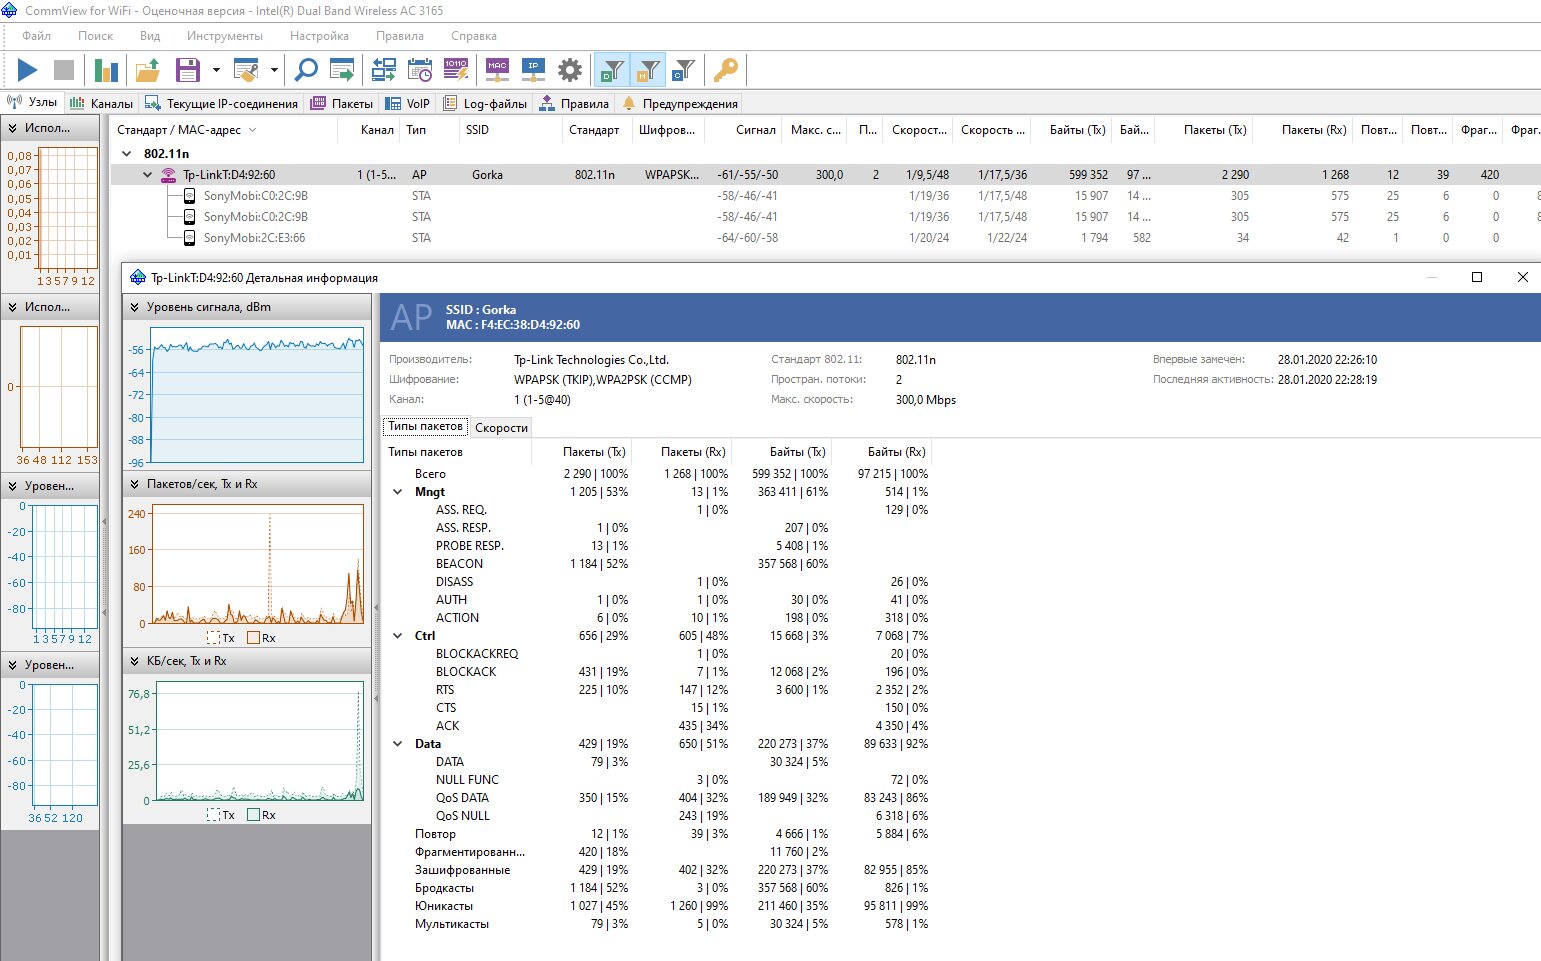
Task: Open the dropdown arrow beside the save icon
Action: pyautogui.click(x=216, y=70)
